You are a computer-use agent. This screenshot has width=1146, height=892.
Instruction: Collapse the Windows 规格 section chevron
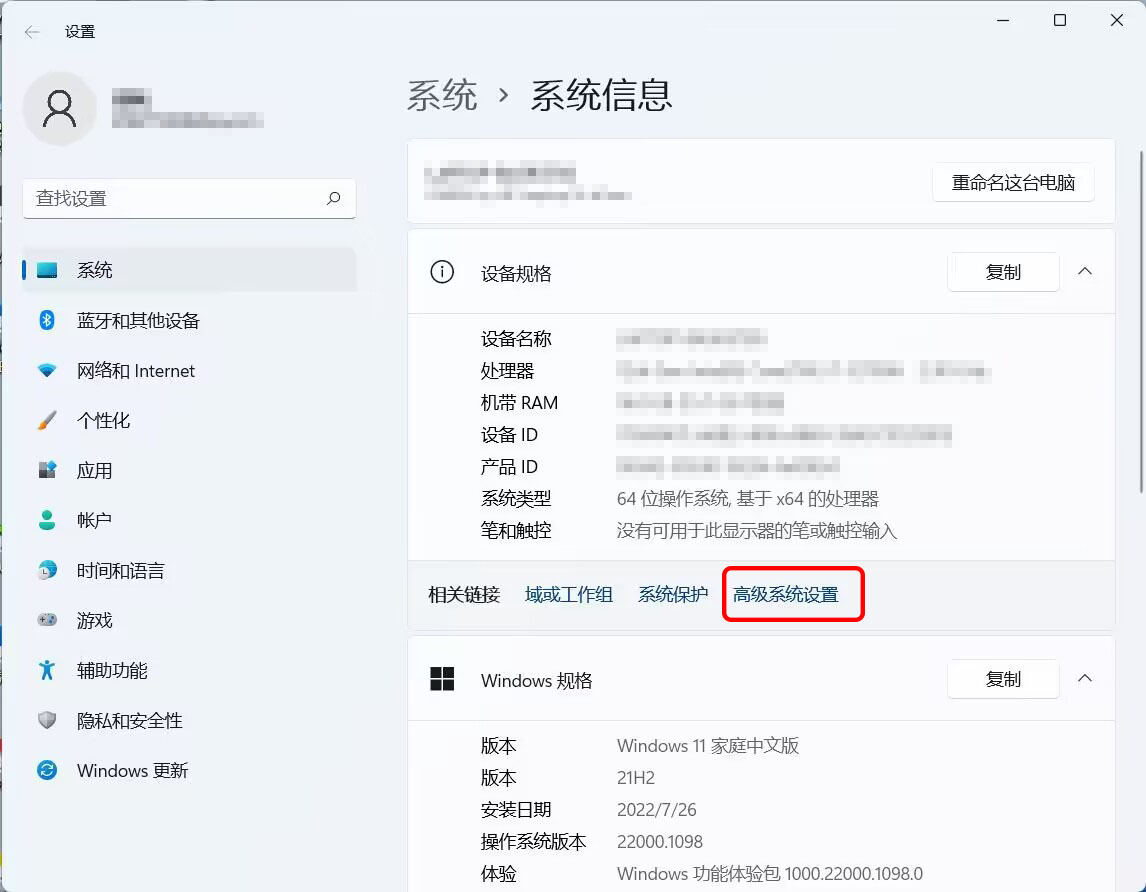coord(1085,679)
